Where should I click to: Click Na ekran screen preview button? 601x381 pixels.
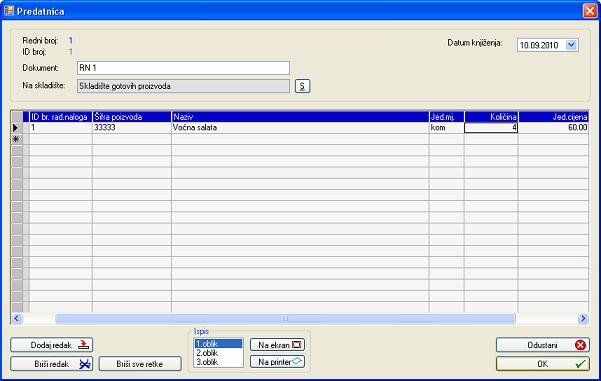pos(278,345)
